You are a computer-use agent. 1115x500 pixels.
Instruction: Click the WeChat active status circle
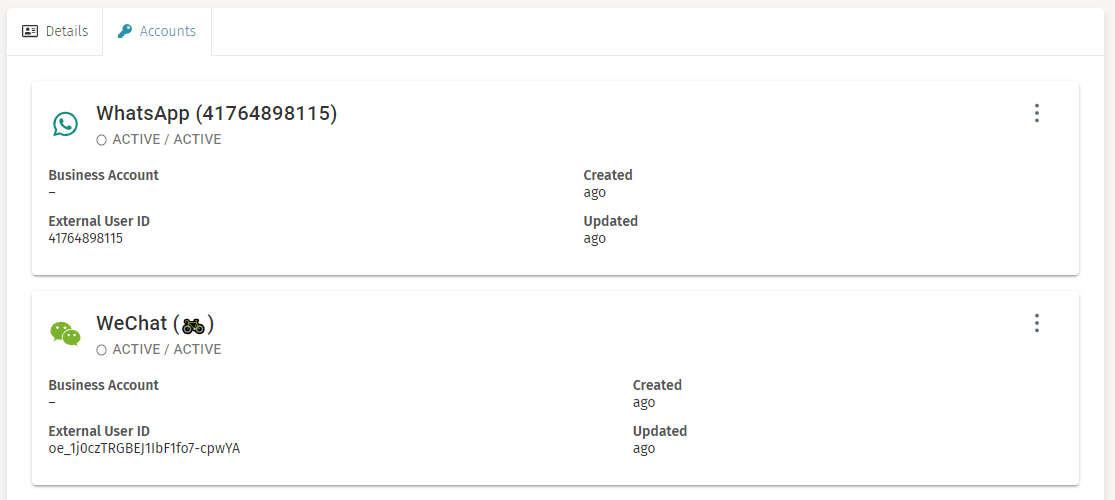[101, 350]
